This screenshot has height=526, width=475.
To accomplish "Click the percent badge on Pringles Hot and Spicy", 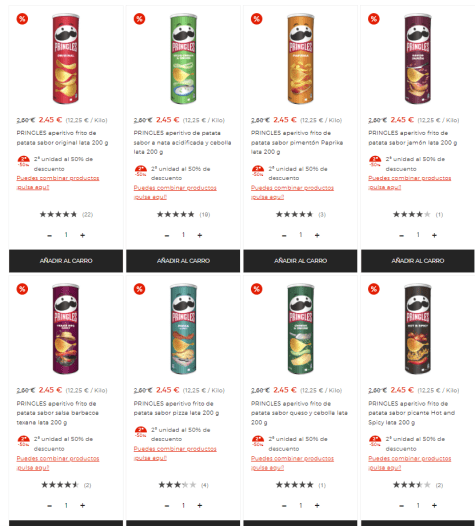I will [x=374, y=289].
